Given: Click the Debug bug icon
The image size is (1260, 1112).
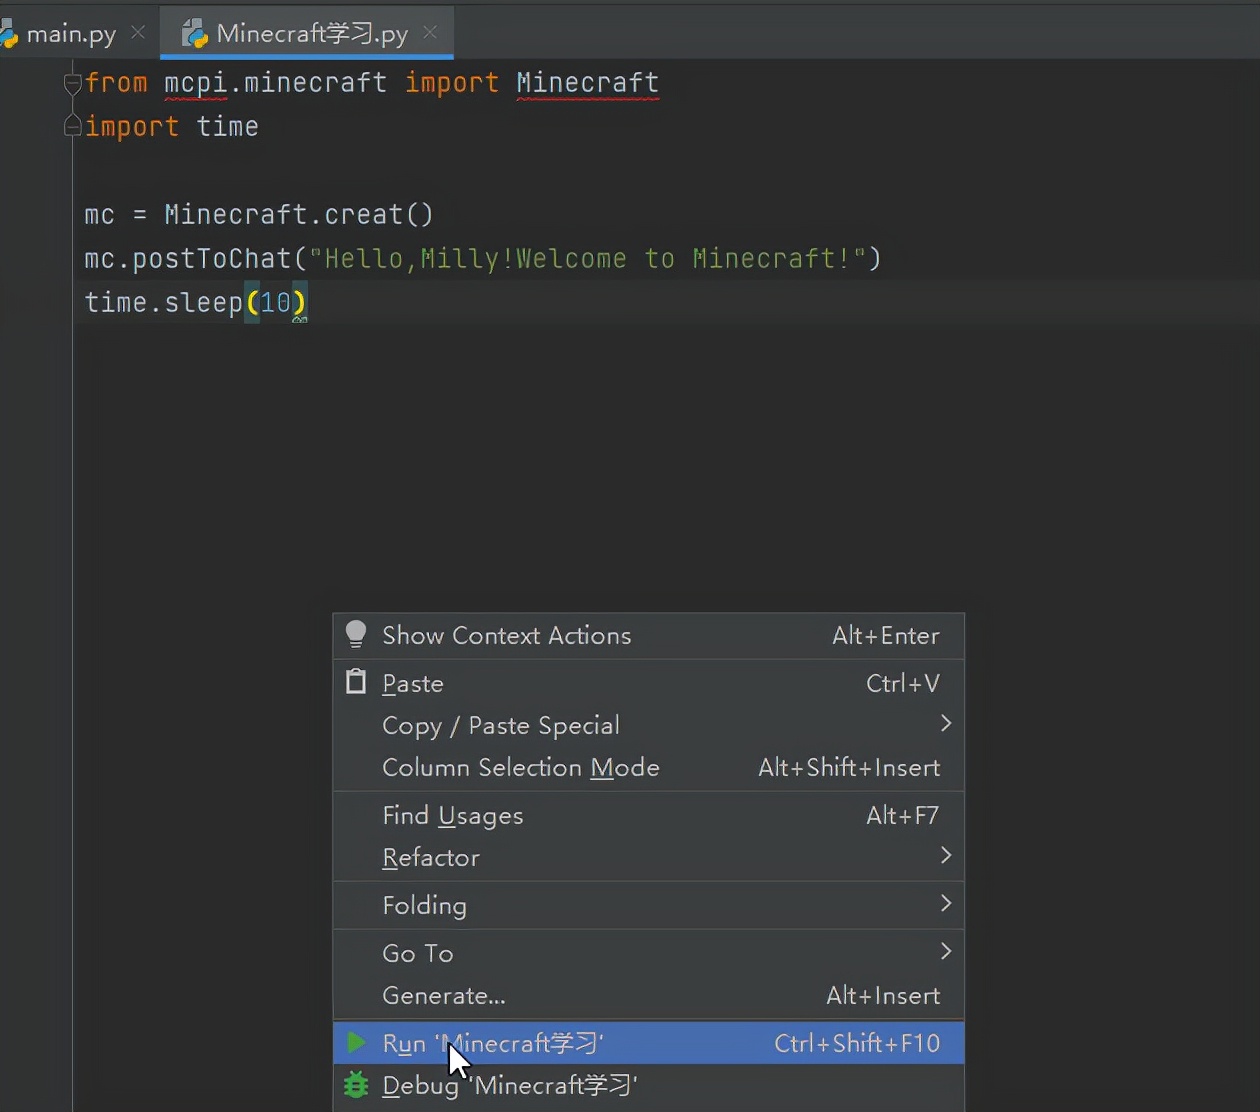Looking at the screenshot, I should coord(356,1085).
